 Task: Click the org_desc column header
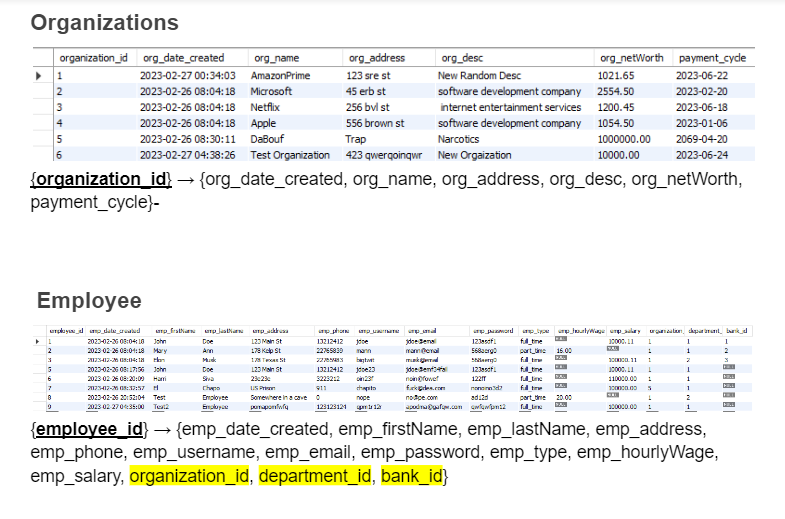pos(462,58)
